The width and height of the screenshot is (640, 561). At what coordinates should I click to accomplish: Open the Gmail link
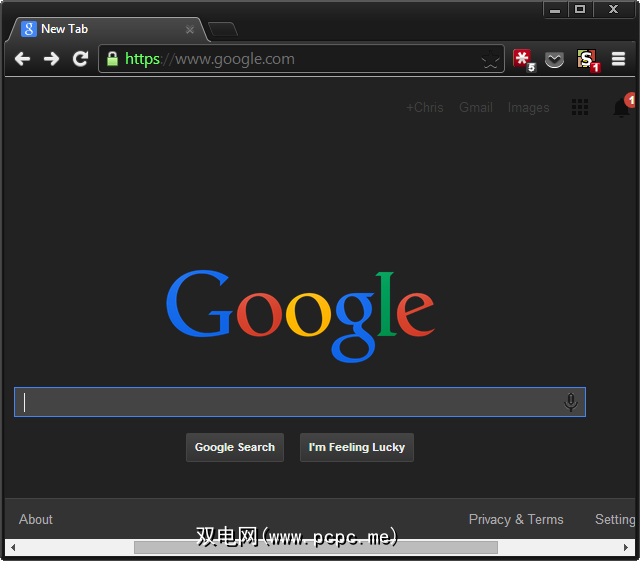coord(476,107)
